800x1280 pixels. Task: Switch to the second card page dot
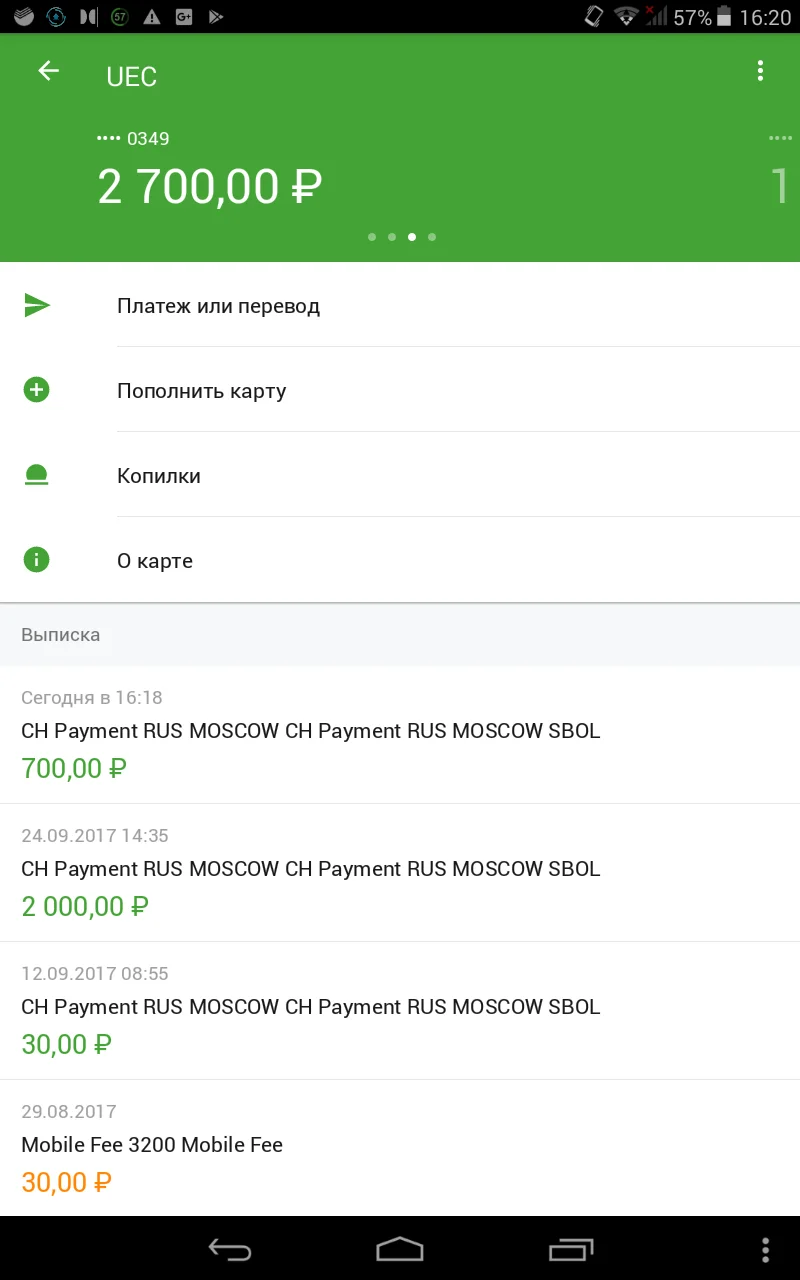(392, 237)
